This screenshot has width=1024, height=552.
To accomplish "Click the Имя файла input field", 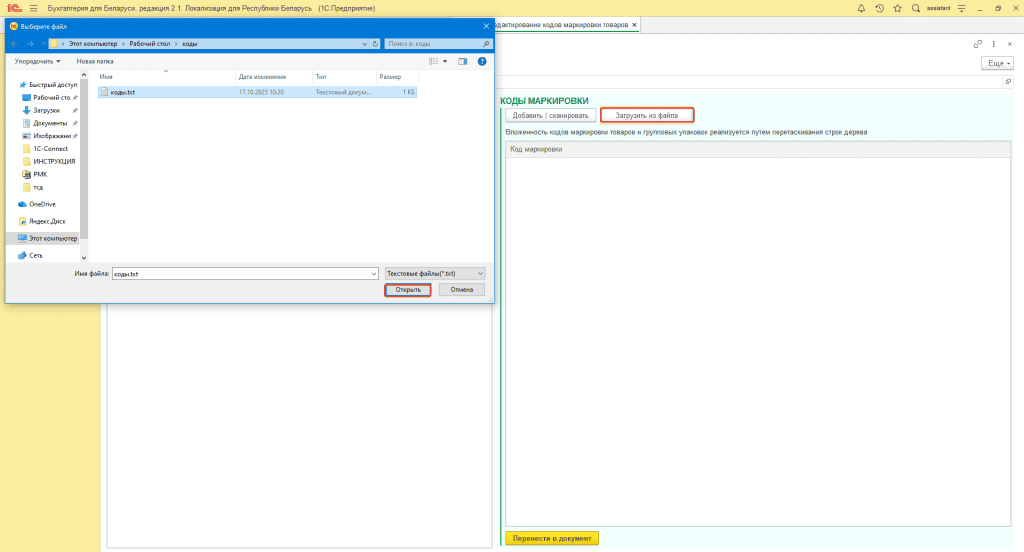I will tap(240, 273).
